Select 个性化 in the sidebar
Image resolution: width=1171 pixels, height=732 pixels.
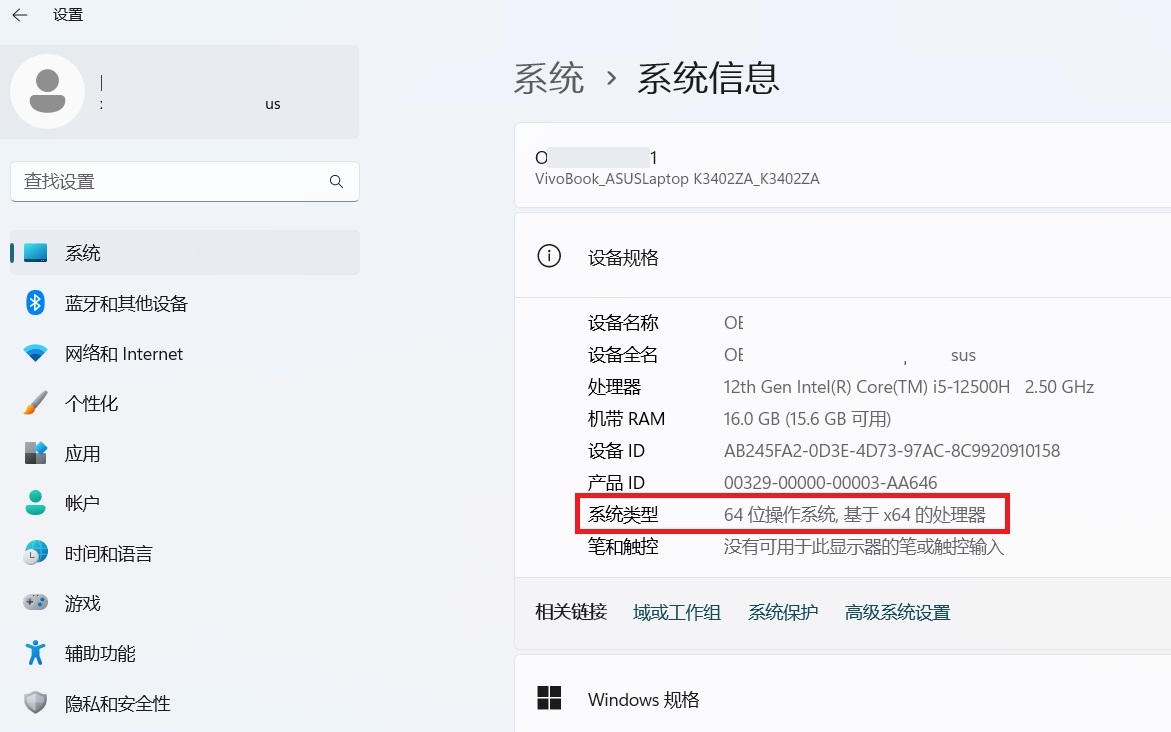click(x=184, y=403)
